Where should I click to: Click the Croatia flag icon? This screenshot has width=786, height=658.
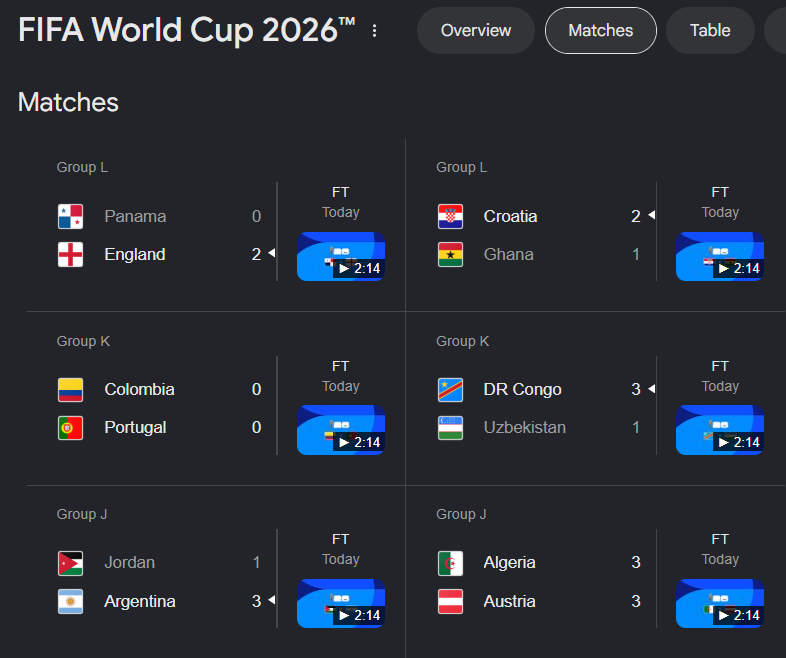coord(450,216)
